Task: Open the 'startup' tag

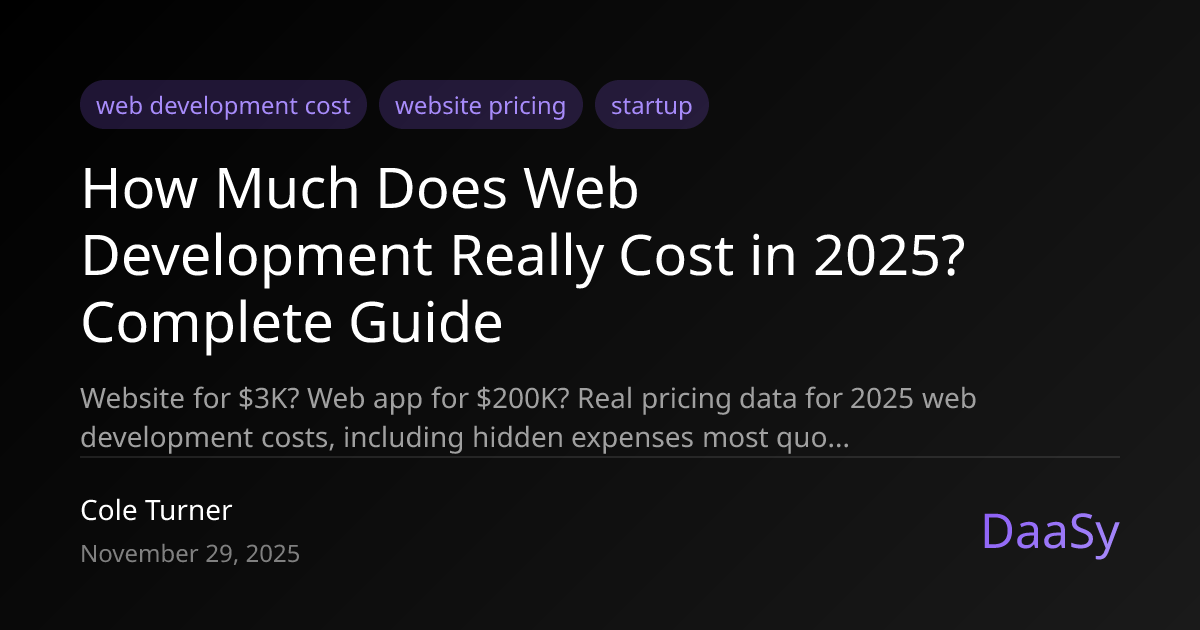Action: click(x=651, y=105)
